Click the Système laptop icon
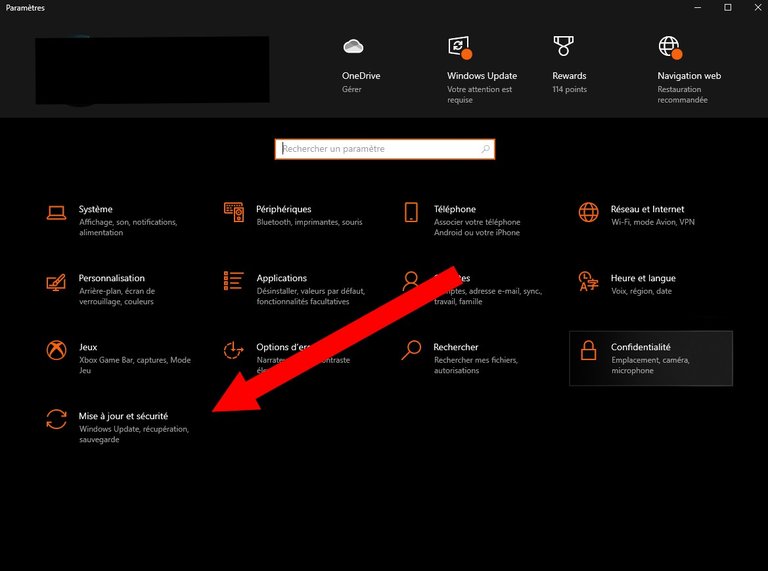 pyautogui.click(x=56, y=213)
